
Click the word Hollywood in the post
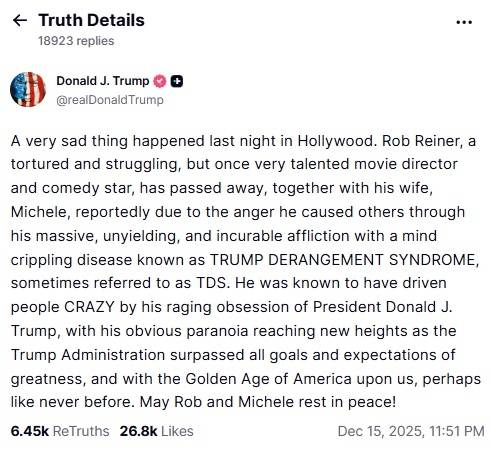[337, 141]
